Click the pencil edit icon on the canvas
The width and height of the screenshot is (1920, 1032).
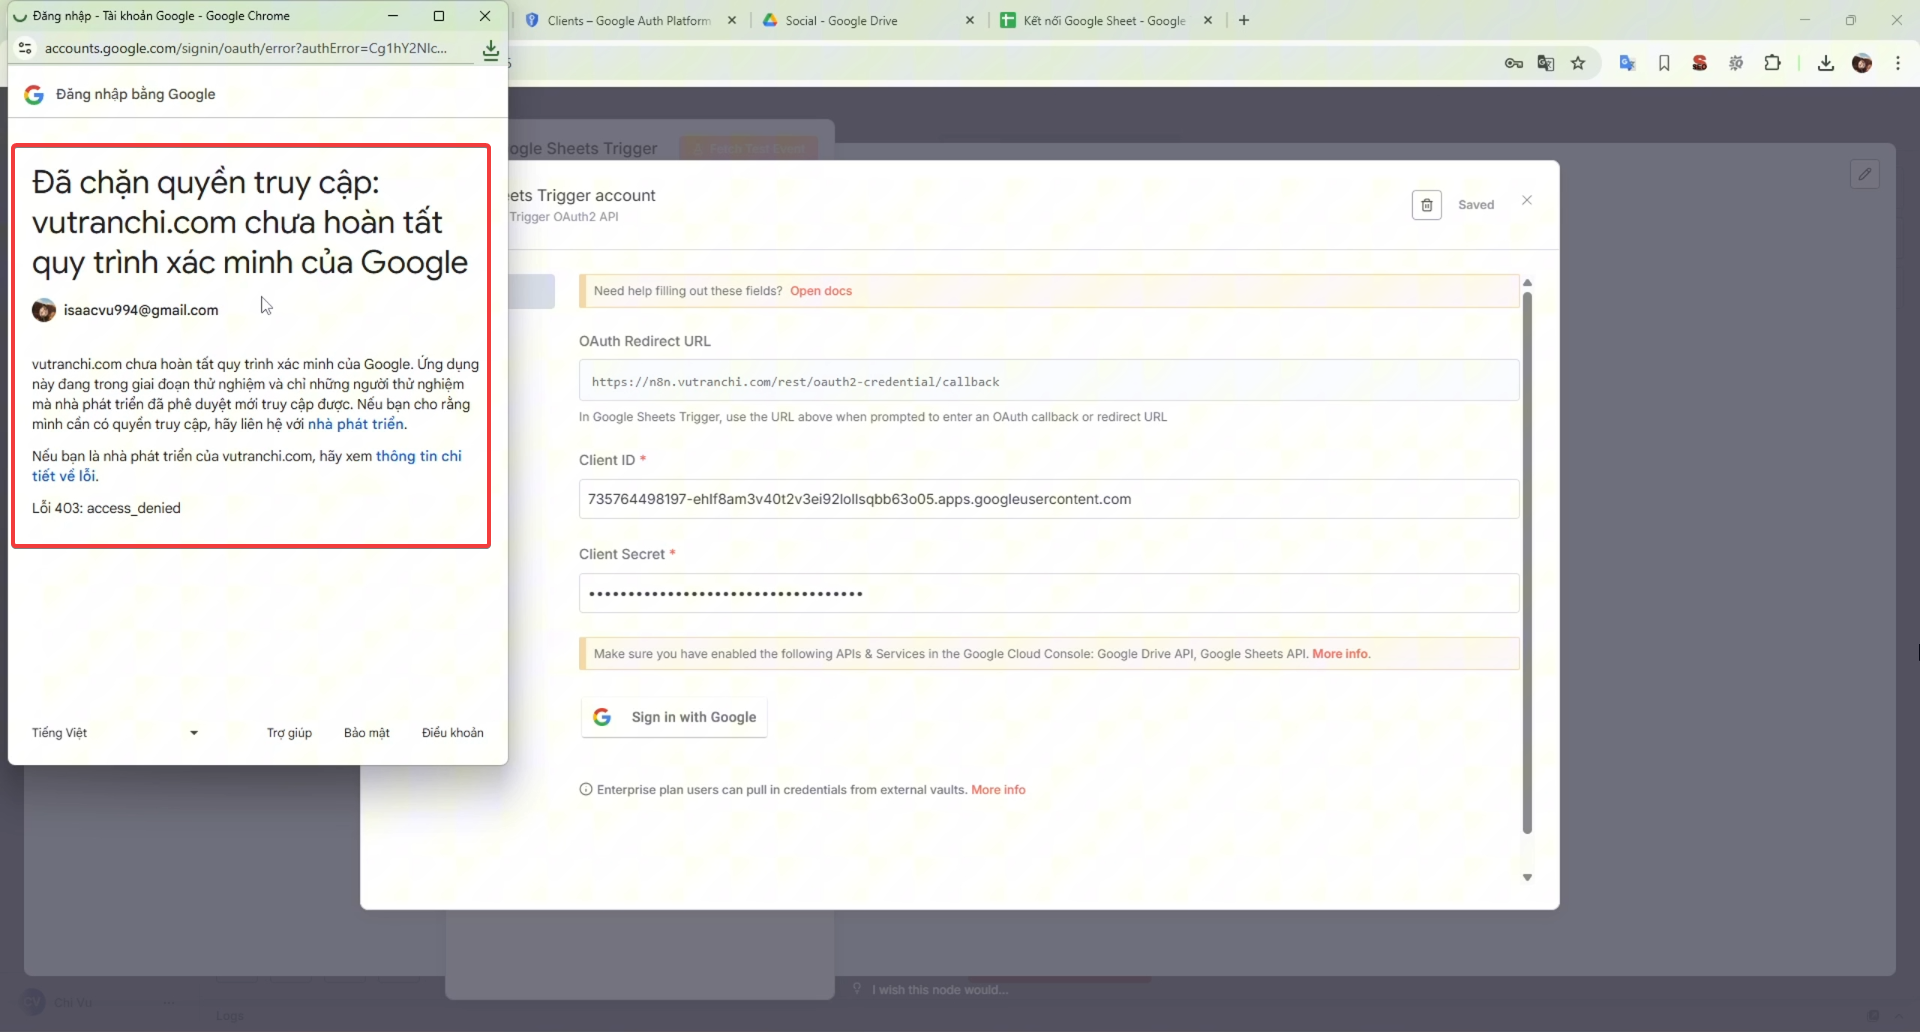coord(1865,174)
